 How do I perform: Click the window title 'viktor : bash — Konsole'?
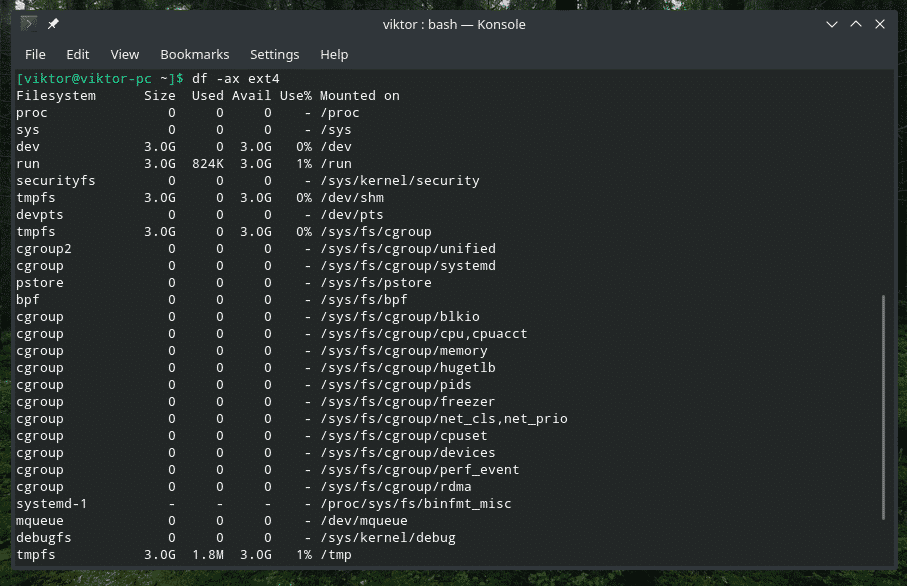pos(453,24)
